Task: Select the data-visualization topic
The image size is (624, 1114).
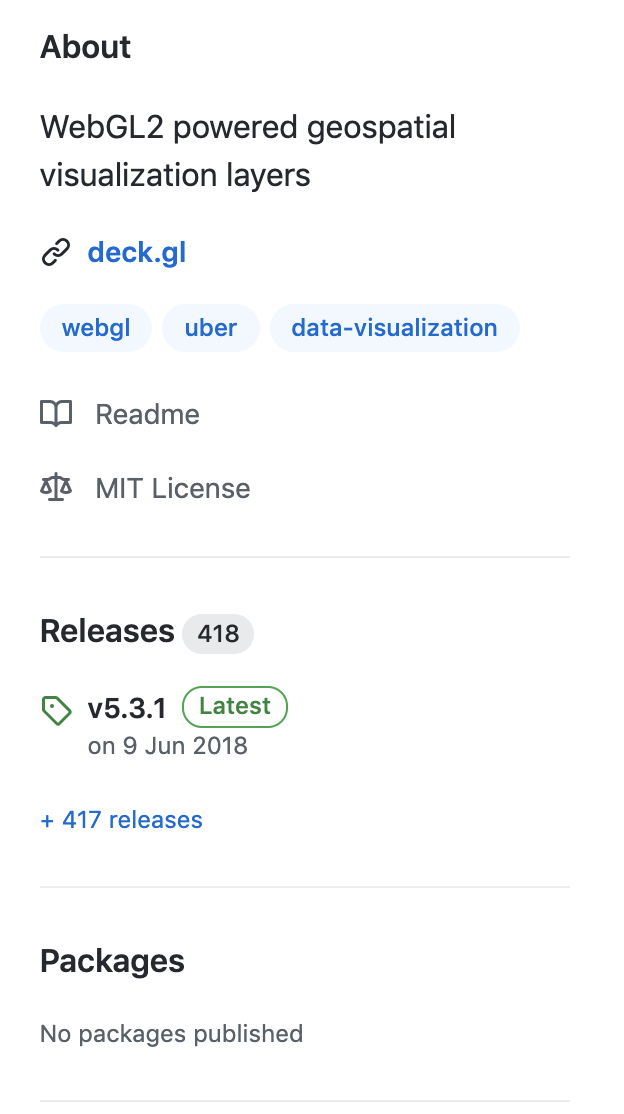Action: [394, 327]
